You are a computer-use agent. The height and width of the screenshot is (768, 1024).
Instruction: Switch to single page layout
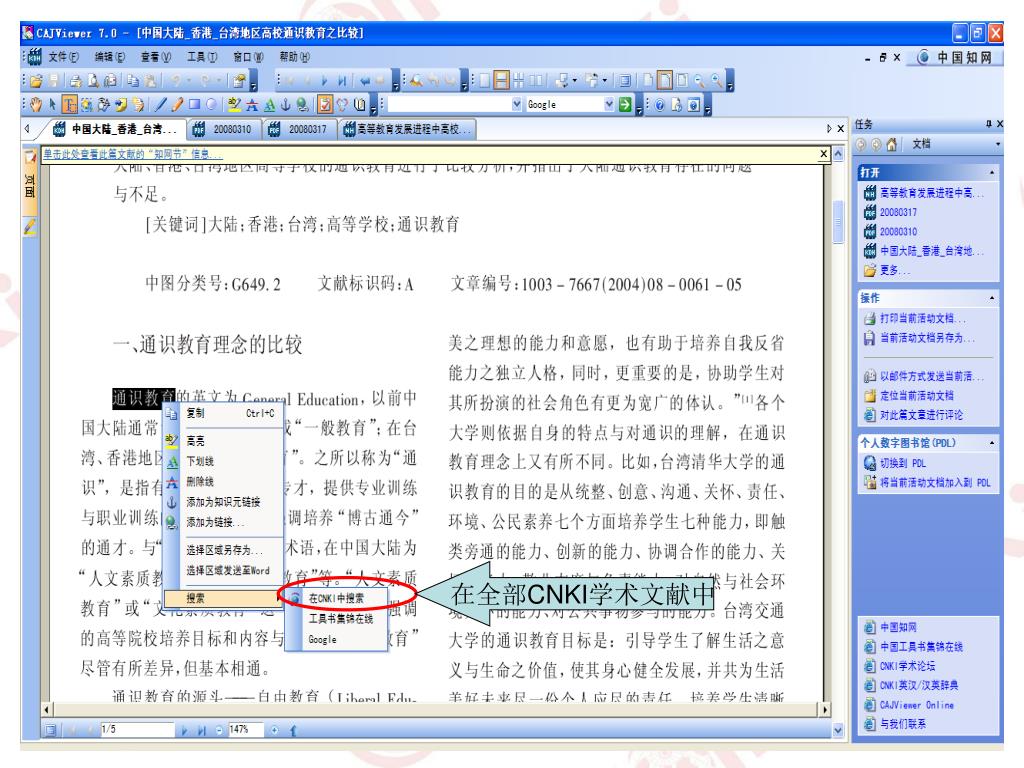click(485, 80)
